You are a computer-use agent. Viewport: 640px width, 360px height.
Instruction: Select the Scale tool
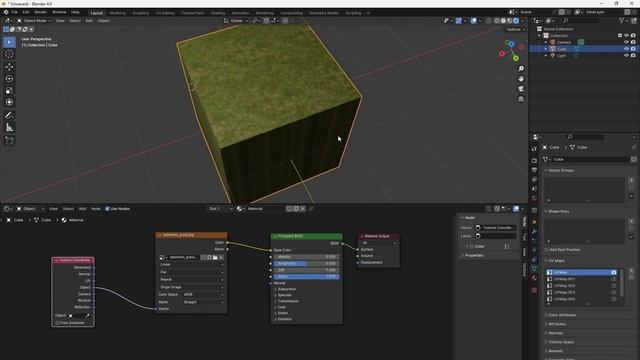click(9, 90)
